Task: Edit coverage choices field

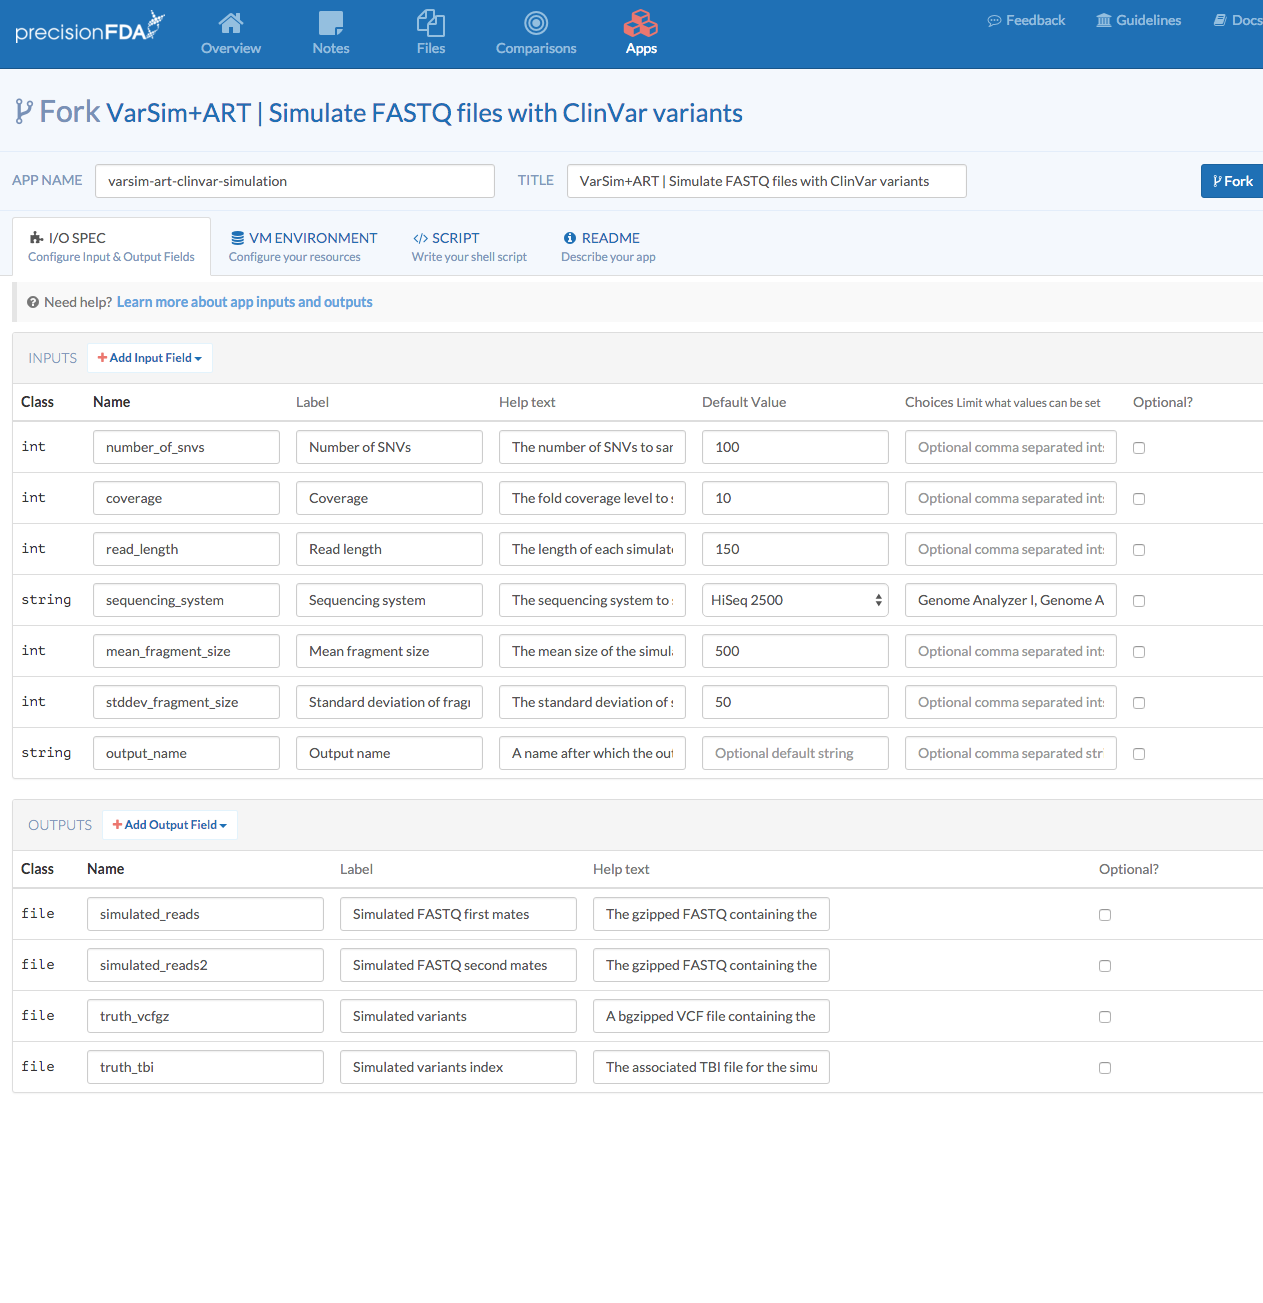Action: click(x=1010, y=498)
